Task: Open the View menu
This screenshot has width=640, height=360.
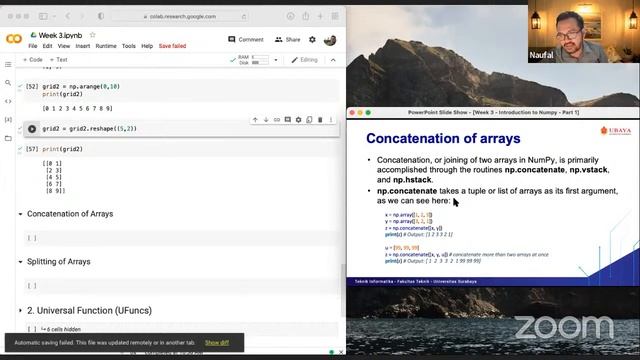Action: [64, 46]
